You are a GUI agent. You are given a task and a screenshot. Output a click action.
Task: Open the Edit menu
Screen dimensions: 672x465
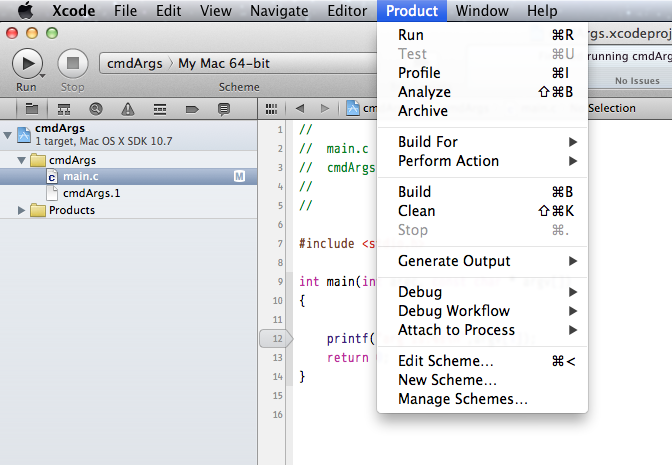coord(168,11)
